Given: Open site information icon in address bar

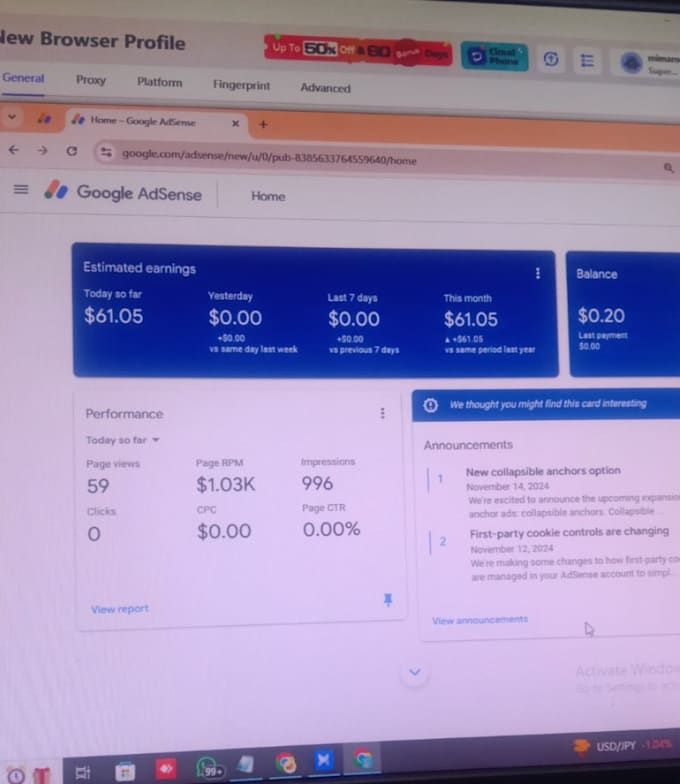Looking at the screenshot, I should point(106,152).
